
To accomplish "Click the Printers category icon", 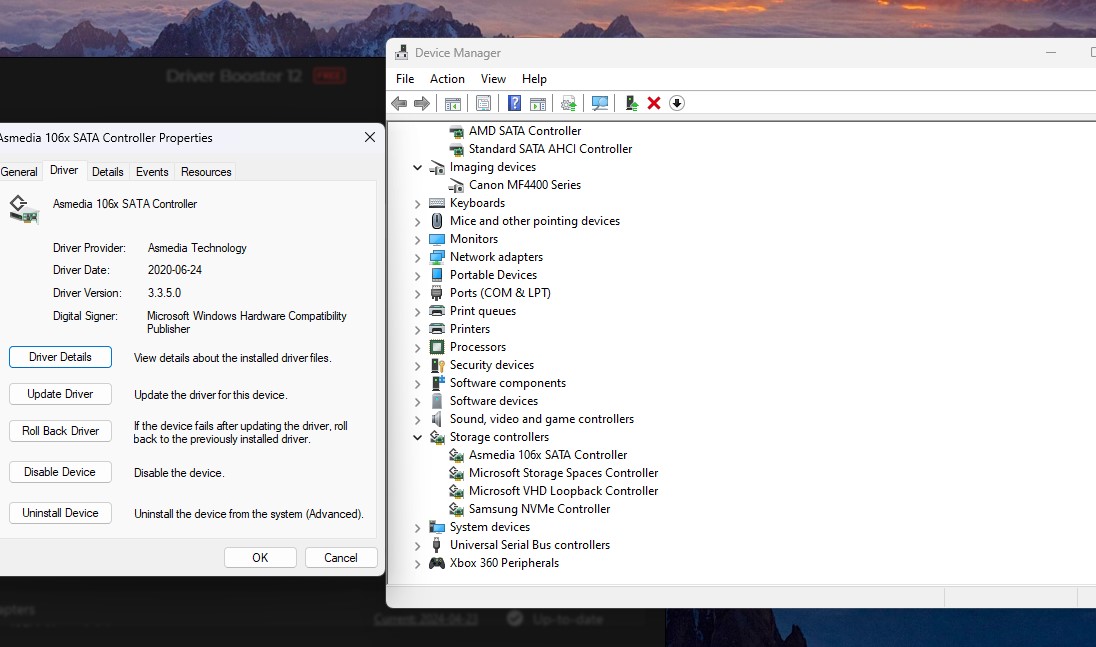I will 437,329.
